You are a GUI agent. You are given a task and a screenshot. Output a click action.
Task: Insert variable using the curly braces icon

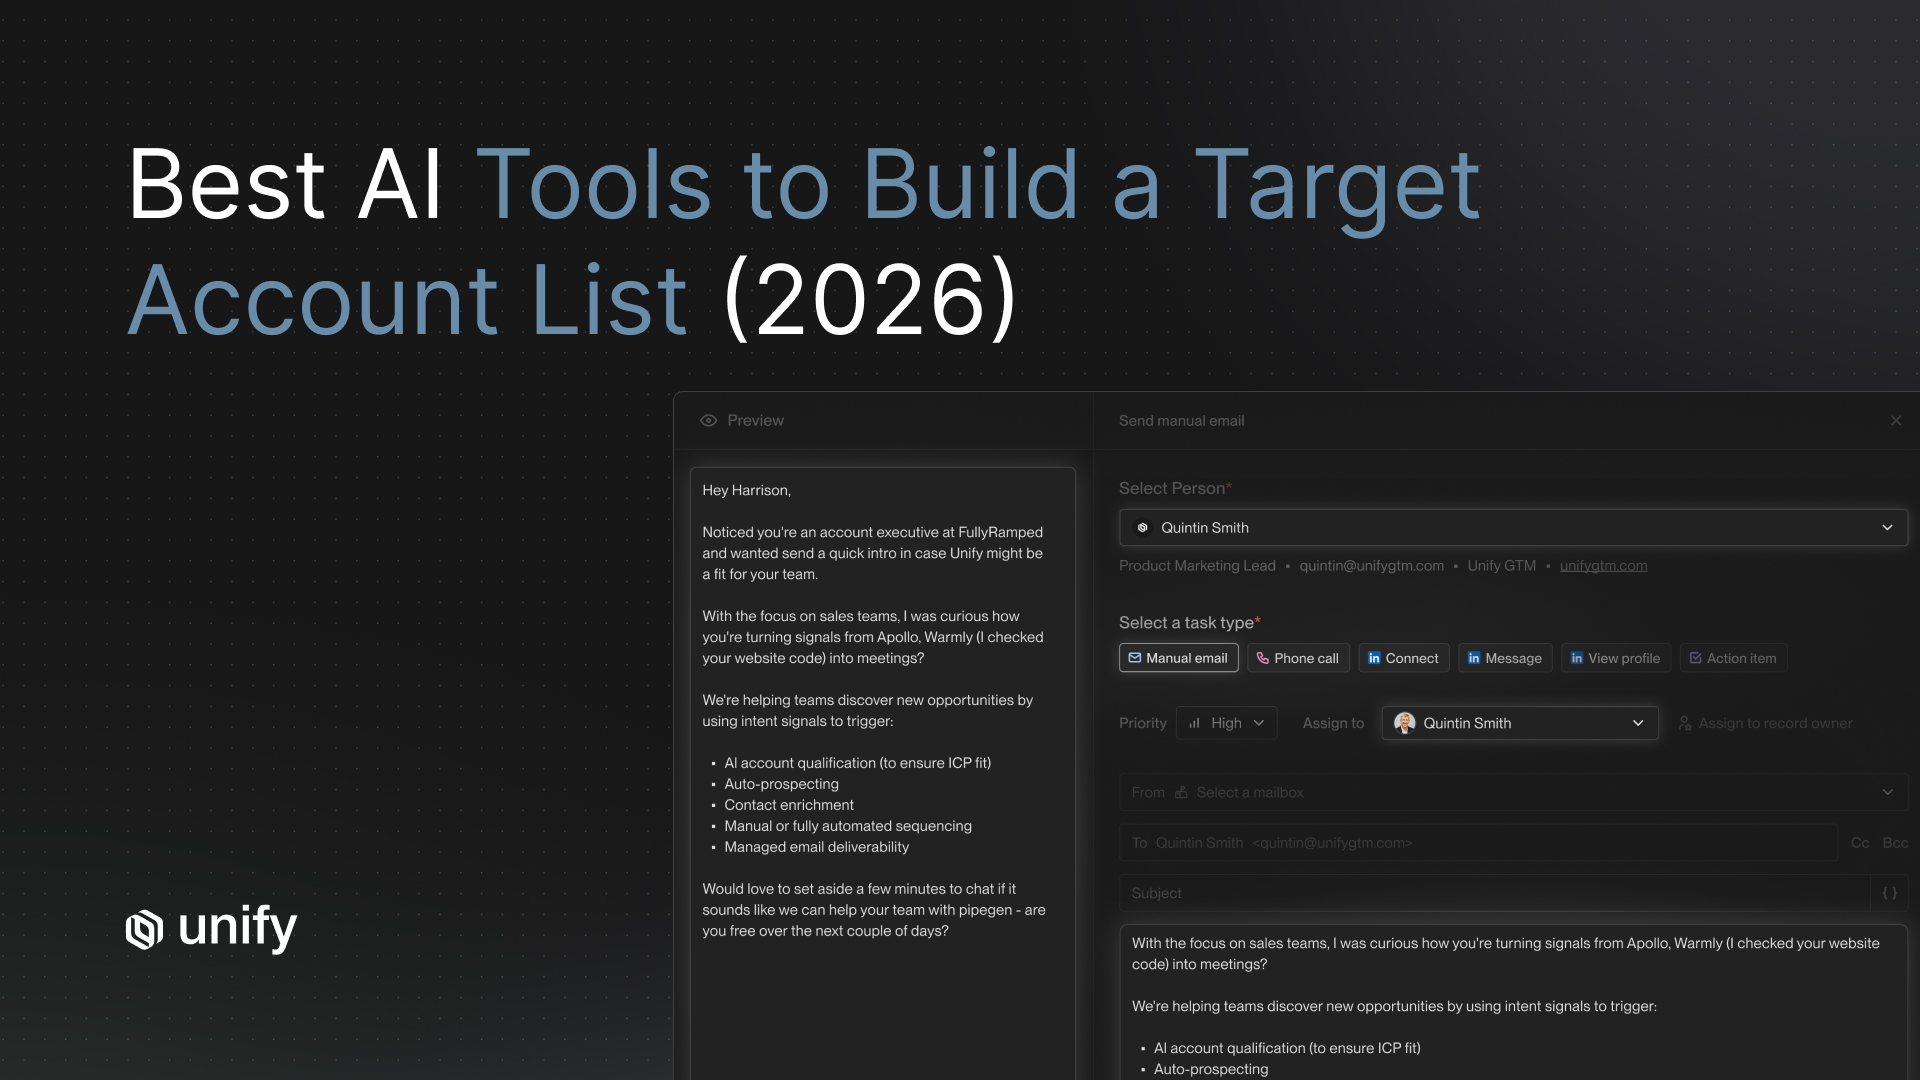click(x=1889, y=893)
